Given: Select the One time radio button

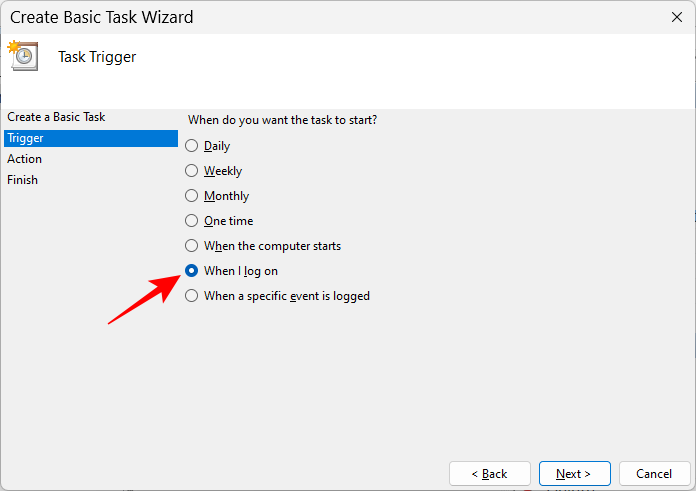Looking at the screenshot, I should pos(192,221).
